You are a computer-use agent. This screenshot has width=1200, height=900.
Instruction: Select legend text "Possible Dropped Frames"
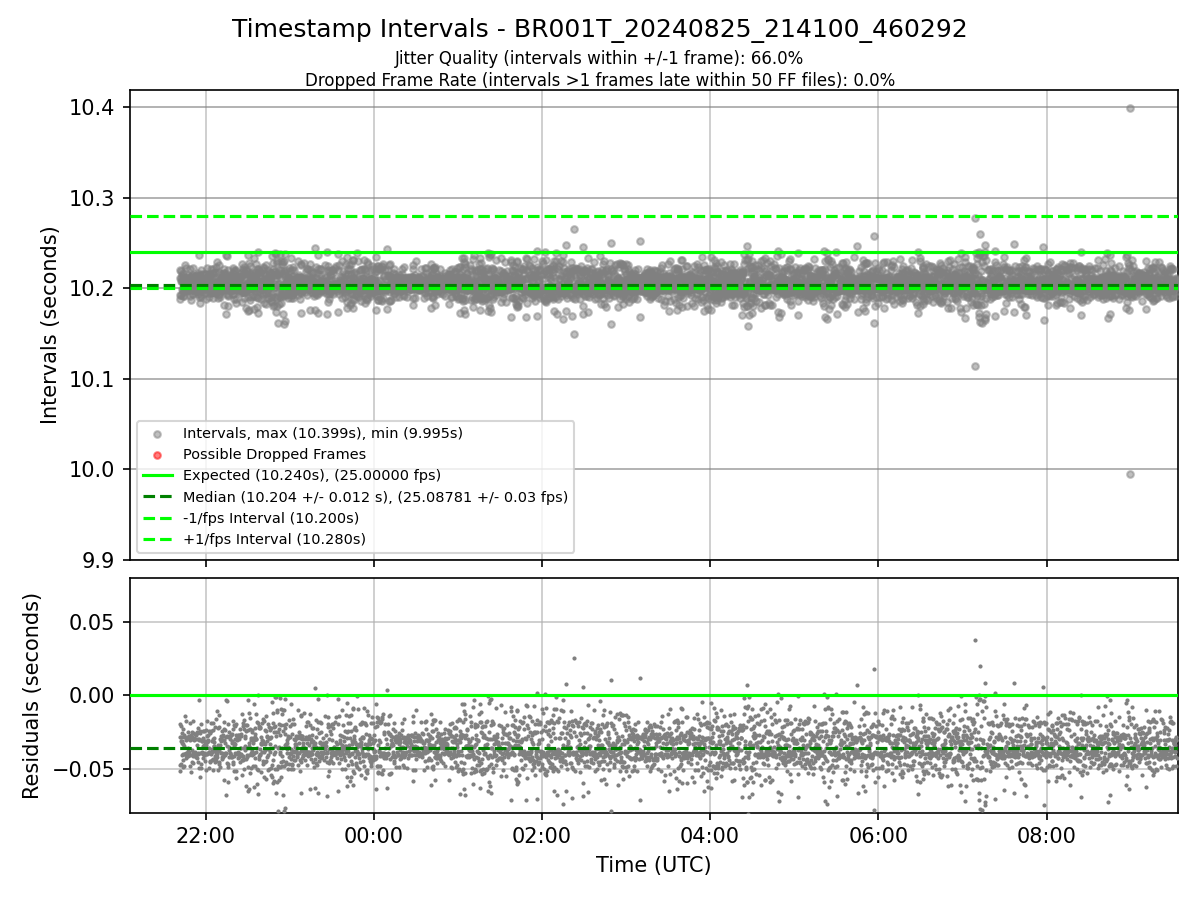(274, 455)
